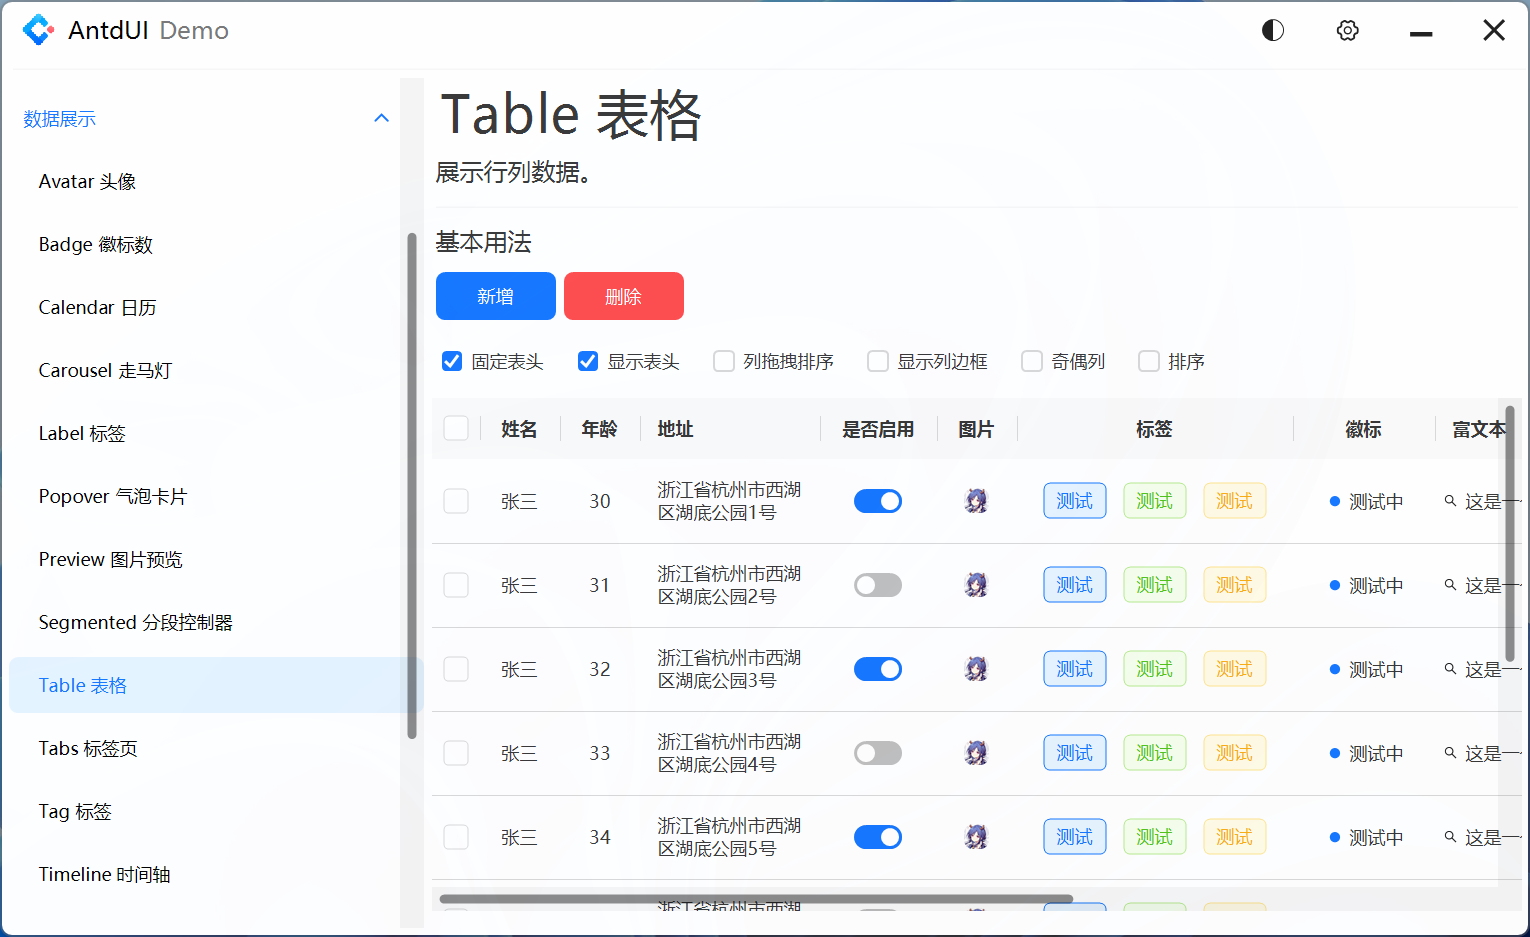Click the magnifier icon in second row's 富文本 cell
The image size is (1530, 937).
tap(1451, 585)
